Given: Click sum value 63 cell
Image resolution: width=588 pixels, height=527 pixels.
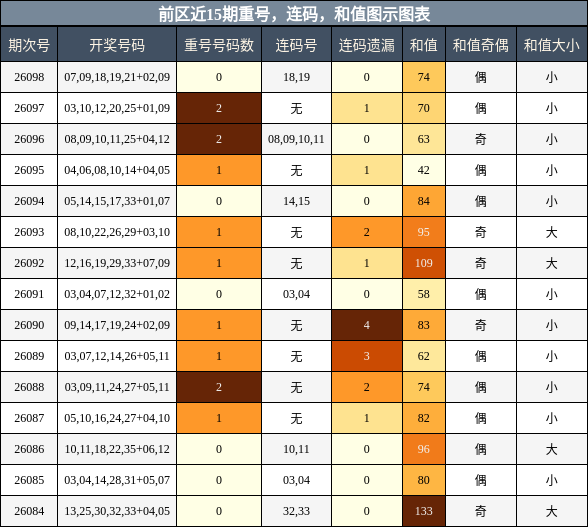Looking at the screenshot, I should coord(424,139).
